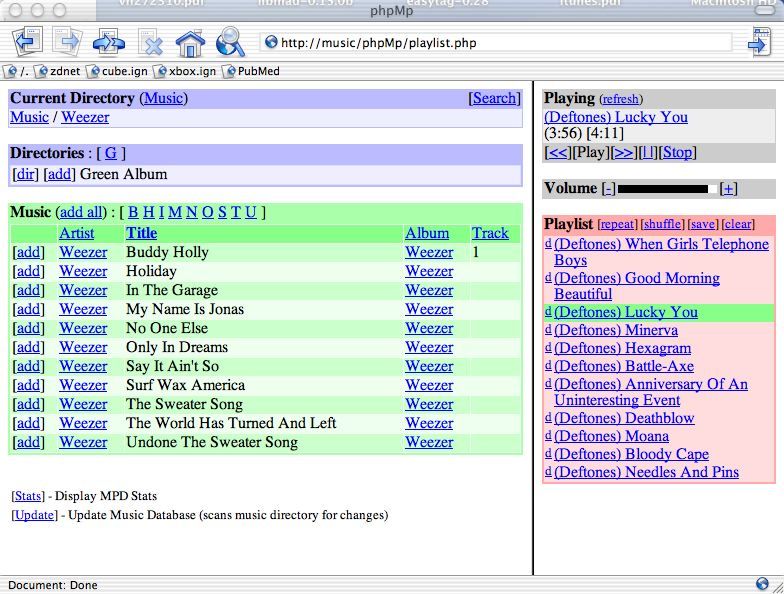
Task: Open the Search link
Action: 494,98
